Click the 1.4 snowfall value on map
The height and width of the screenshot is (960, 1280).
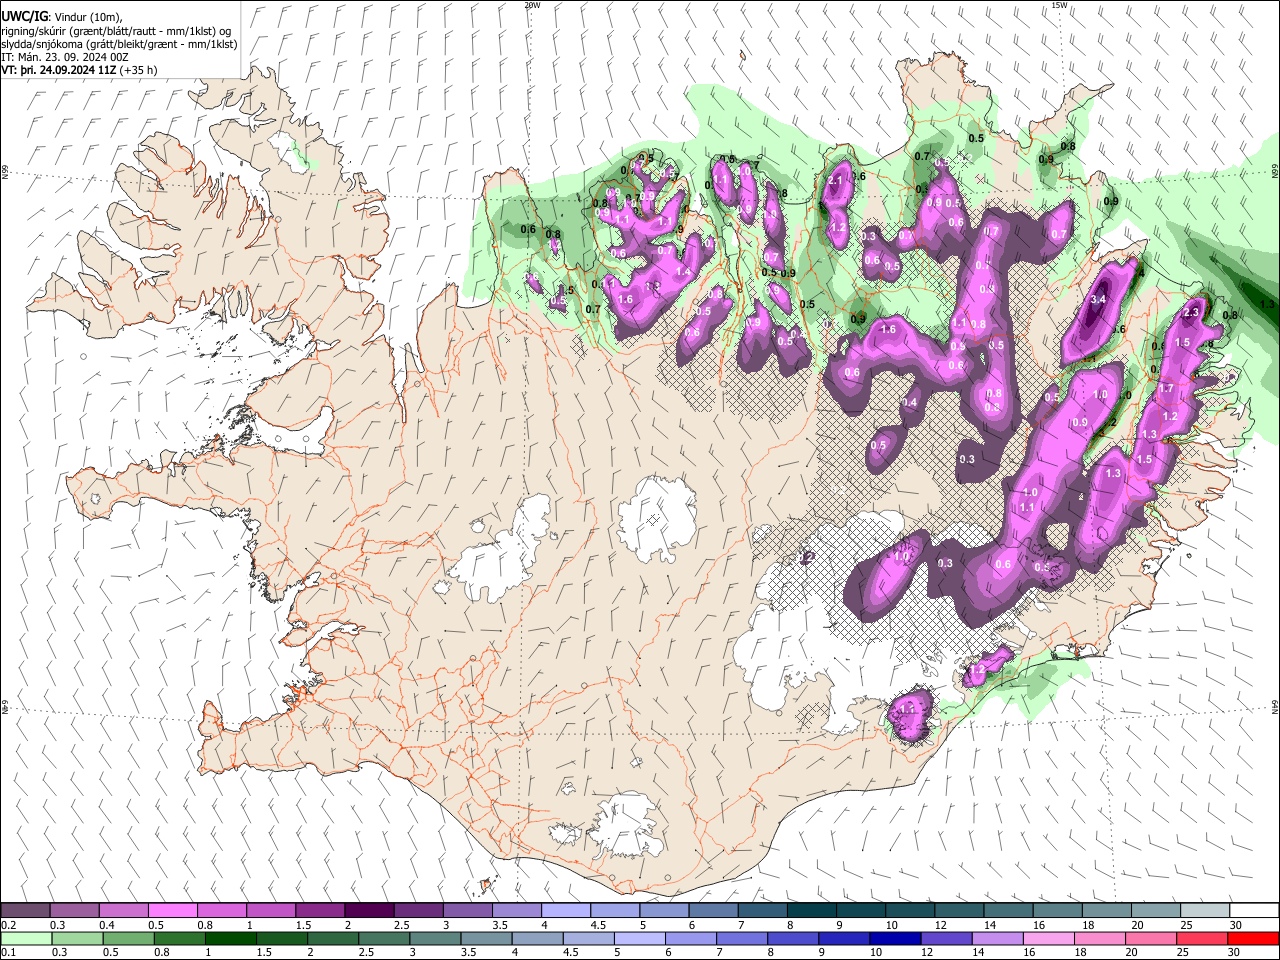684,272
